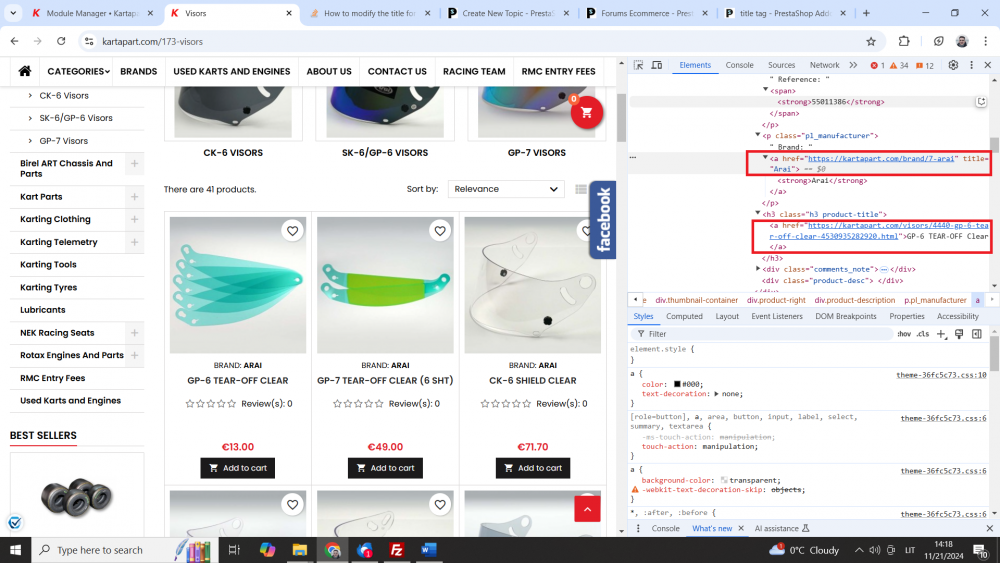
Task: Expand Karting Clothing category plus
Action: (x=135, y=219)
